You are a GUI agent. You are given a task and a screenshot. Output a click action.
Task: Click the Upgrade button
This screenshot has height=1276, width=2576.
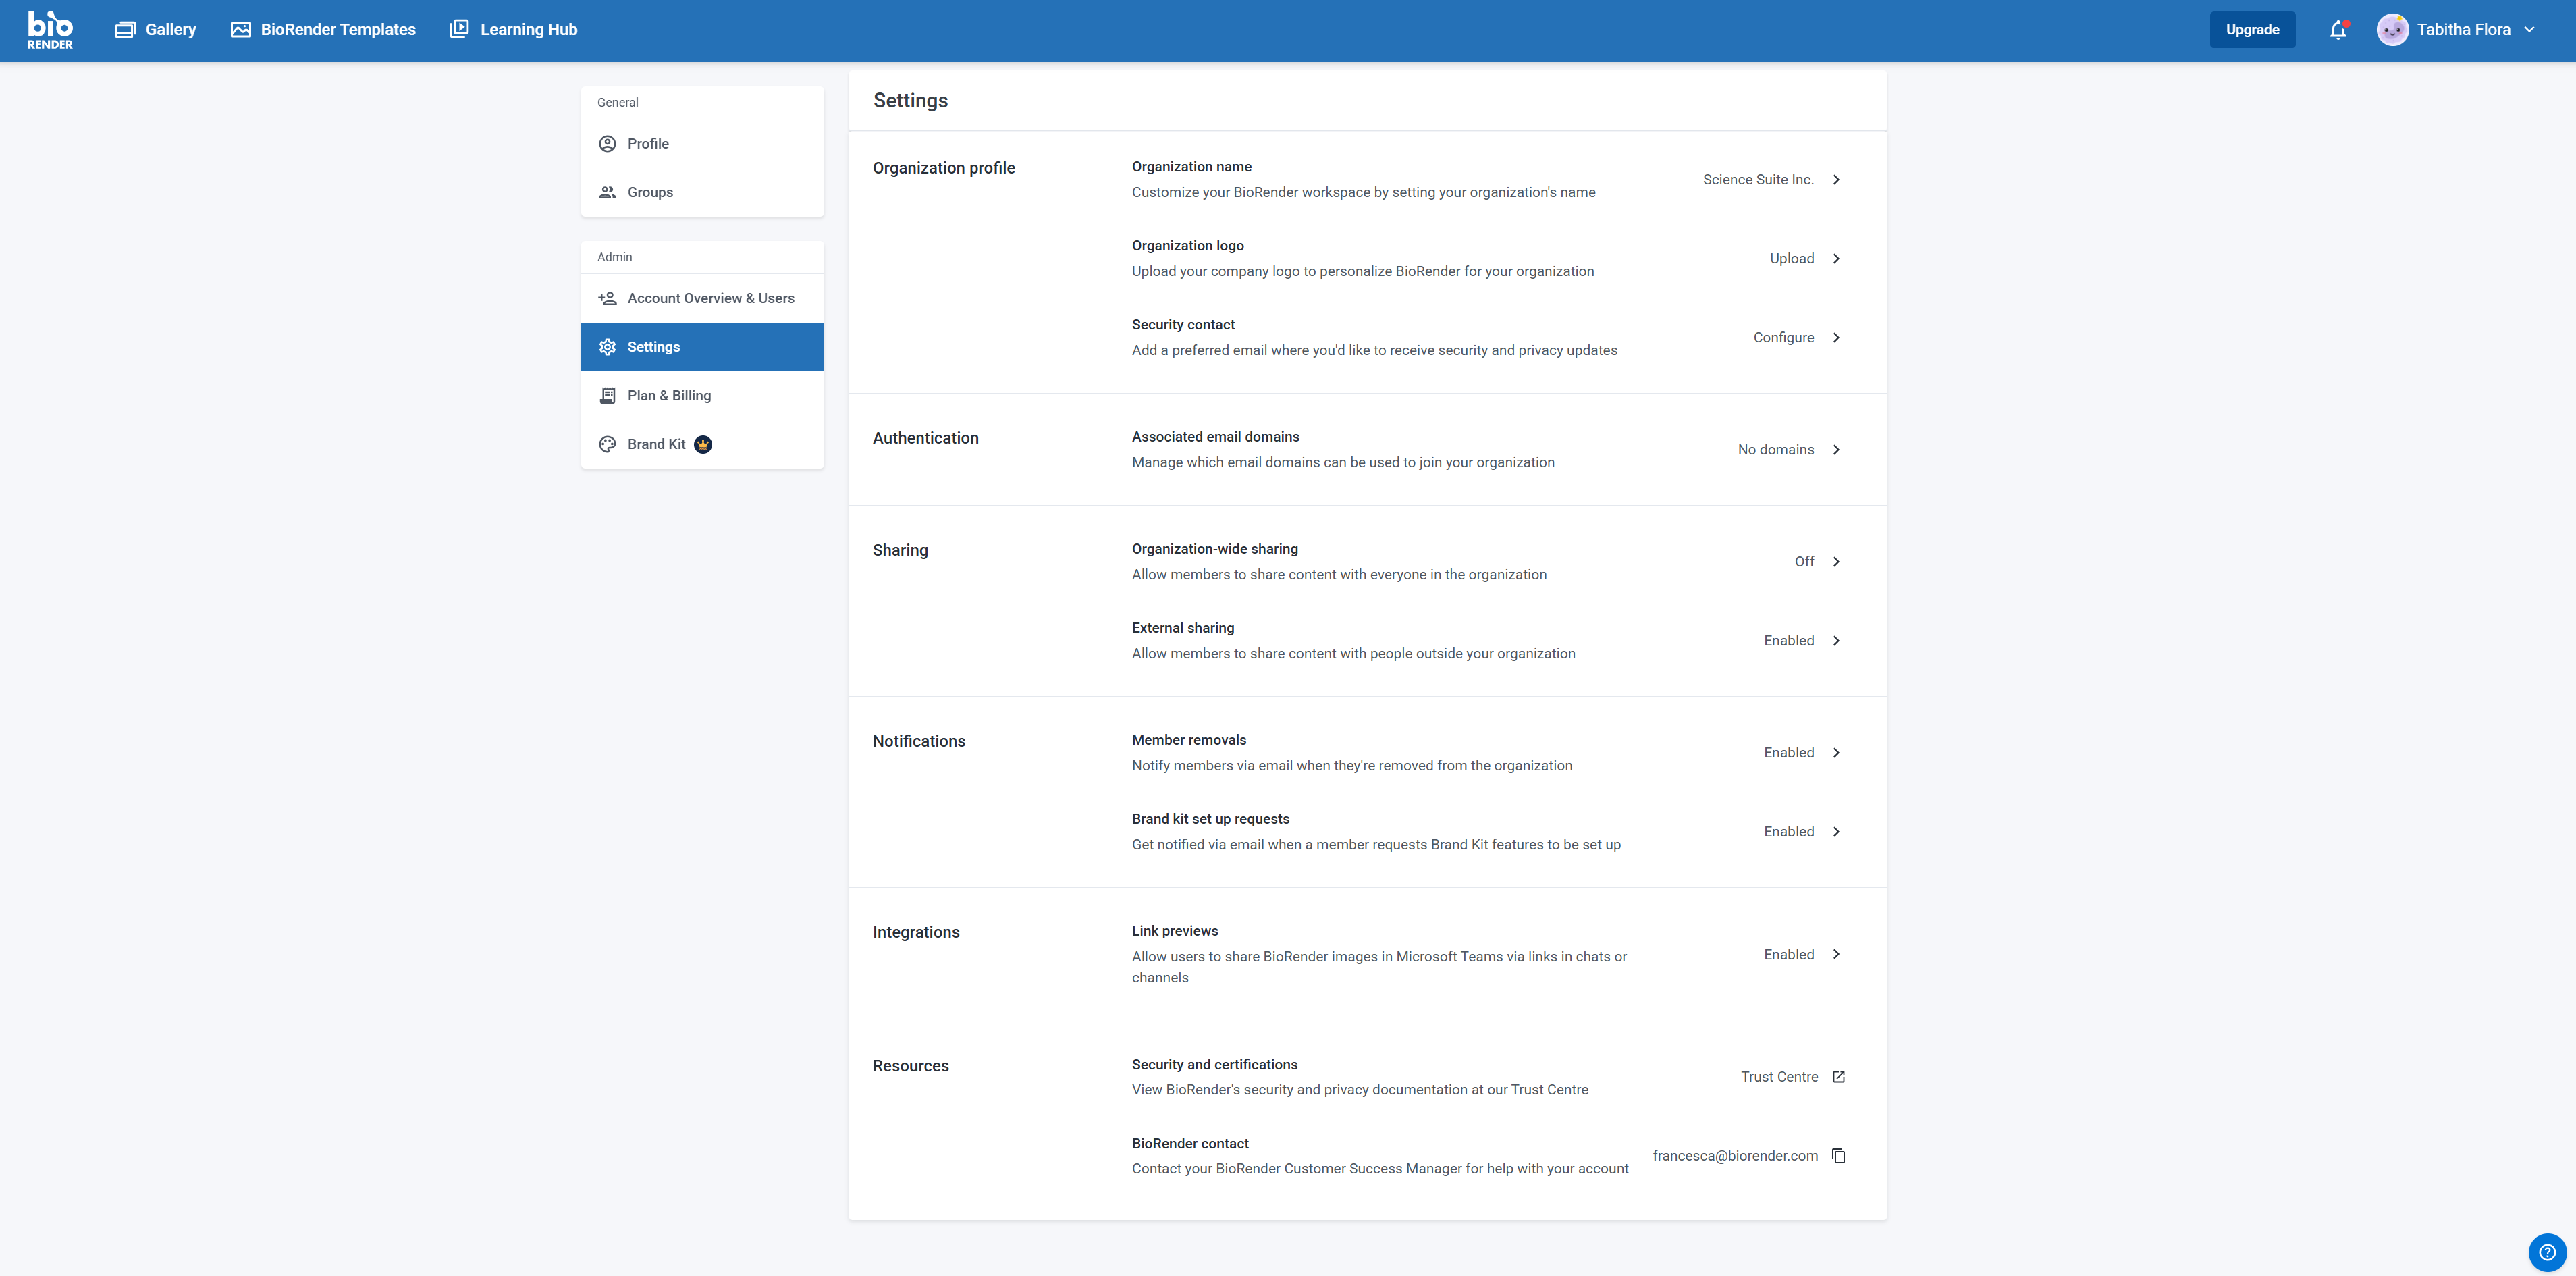pos(2252,29)
